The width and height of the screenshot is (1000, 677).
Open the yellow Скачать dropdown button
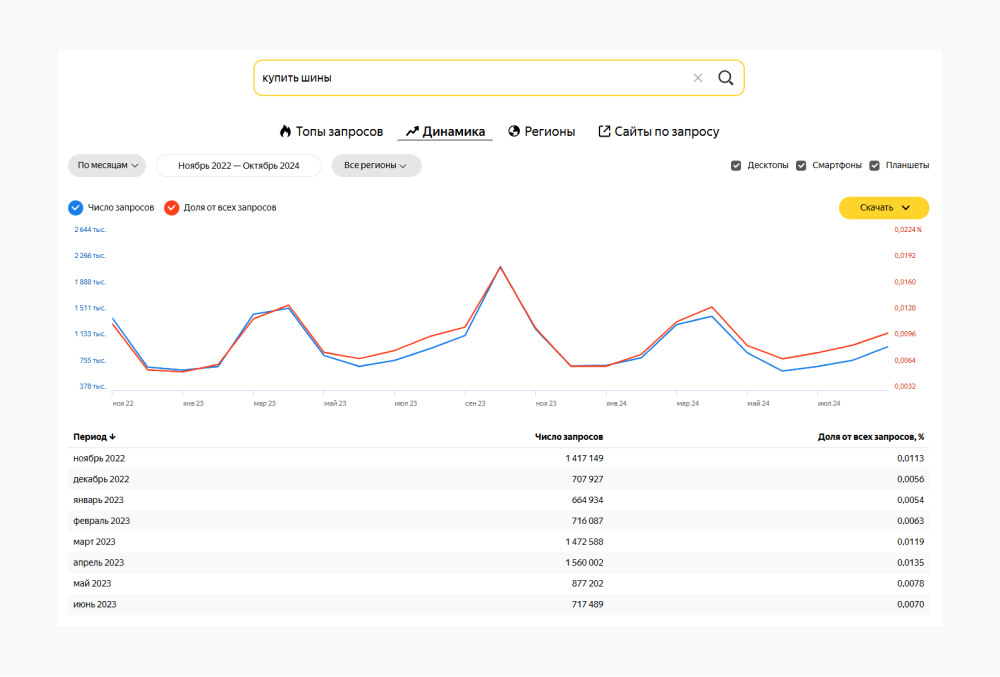pos(884,207)
